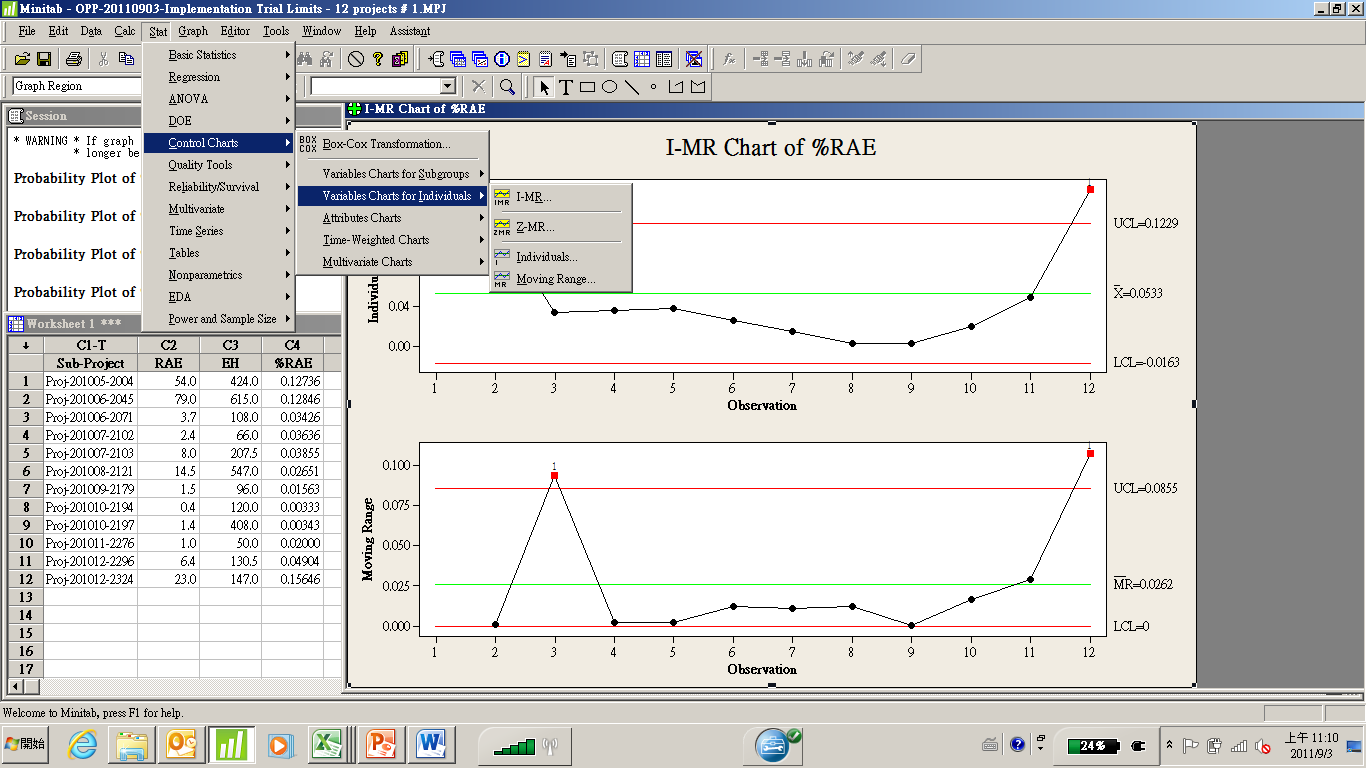
Task: Select the Line drawing tool
Action: (x=631, y=87)
